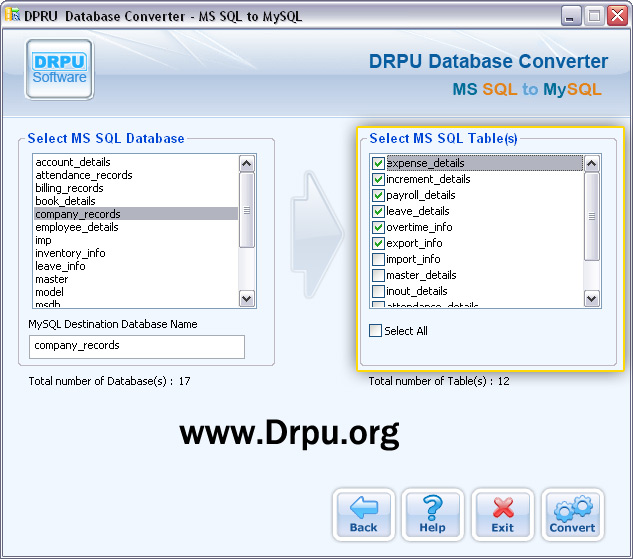Click the table list scrollbar thumb
Viewport: 633px width, 559px height.
tap(592, 217)
